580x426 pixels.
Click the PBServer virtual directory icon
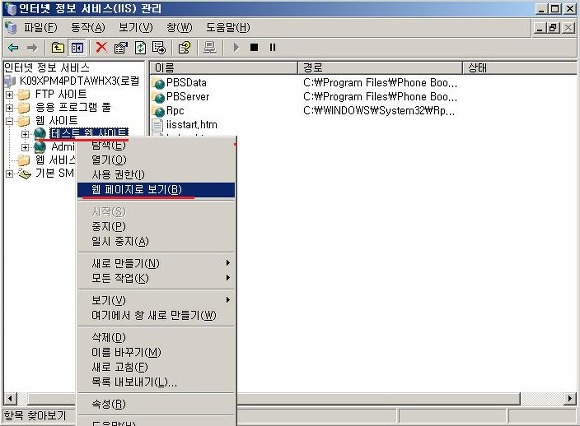tap(159, 97)
